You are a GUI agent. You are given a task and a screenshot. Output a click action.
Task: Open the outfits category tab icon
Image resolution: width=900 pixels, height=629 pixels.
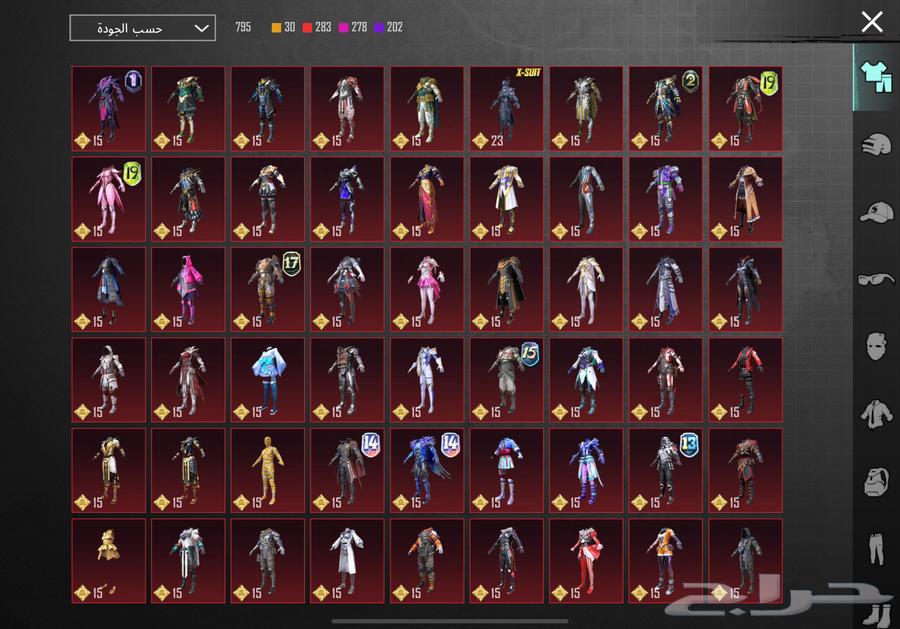[876, 76]
